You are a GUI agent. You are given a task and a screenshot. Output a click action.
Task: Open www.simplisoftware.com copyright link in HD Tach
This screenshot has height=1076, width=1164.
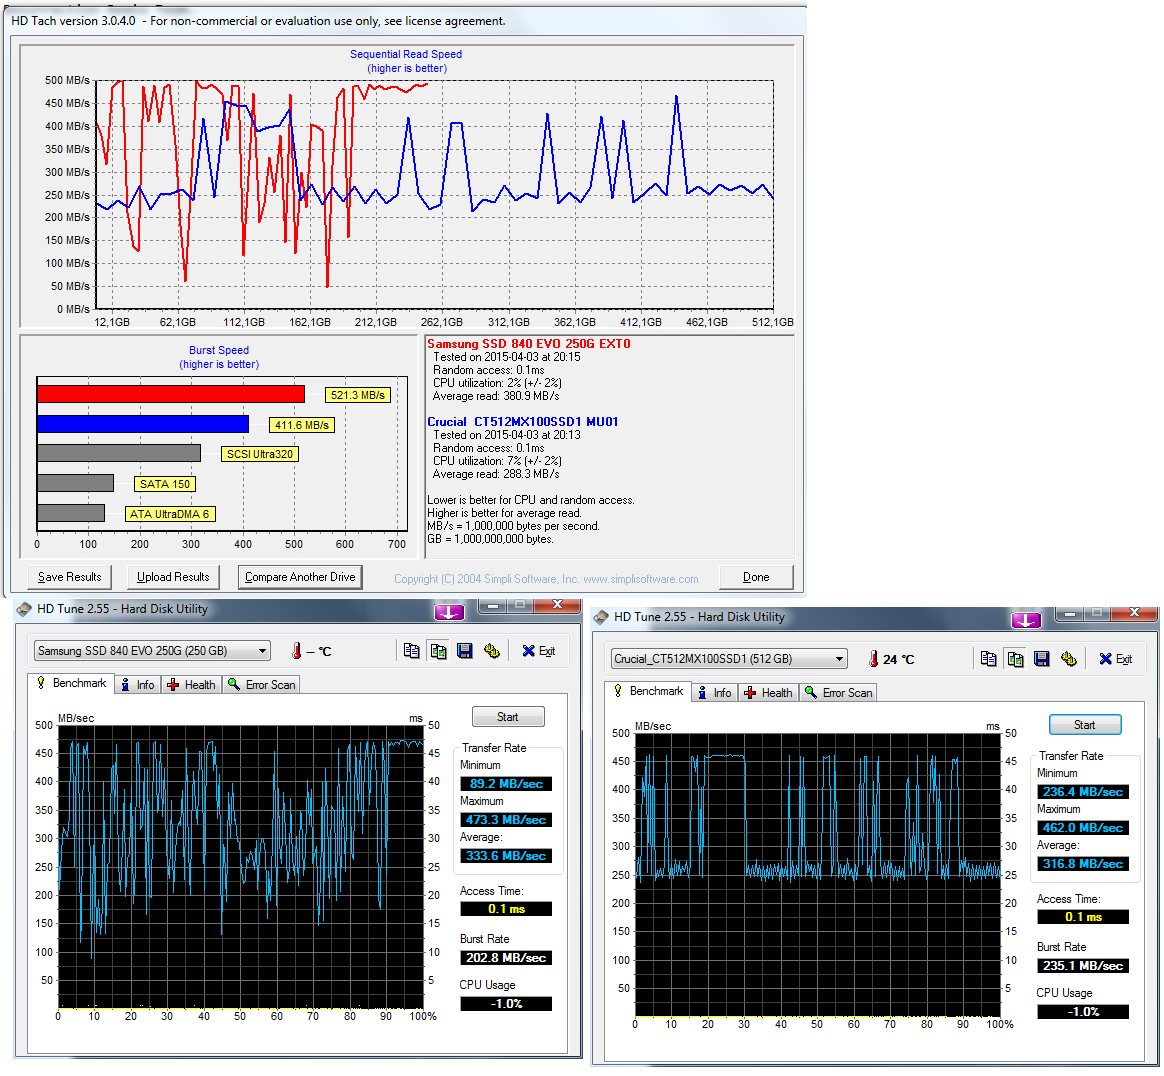(641, 579)
